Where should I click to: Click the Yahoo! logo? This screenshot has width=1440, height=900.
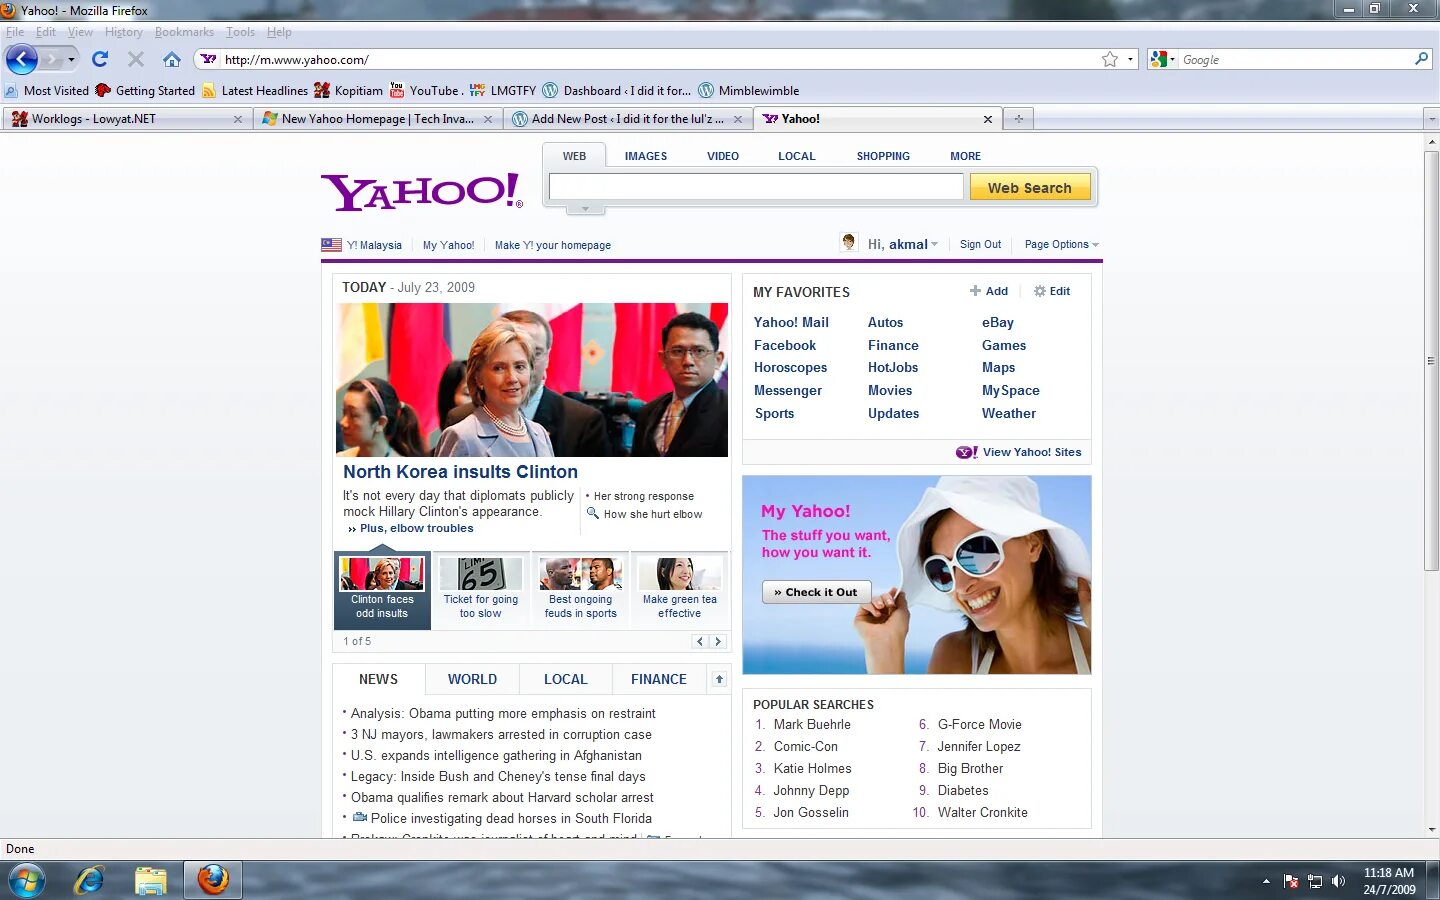click(421, 191)
